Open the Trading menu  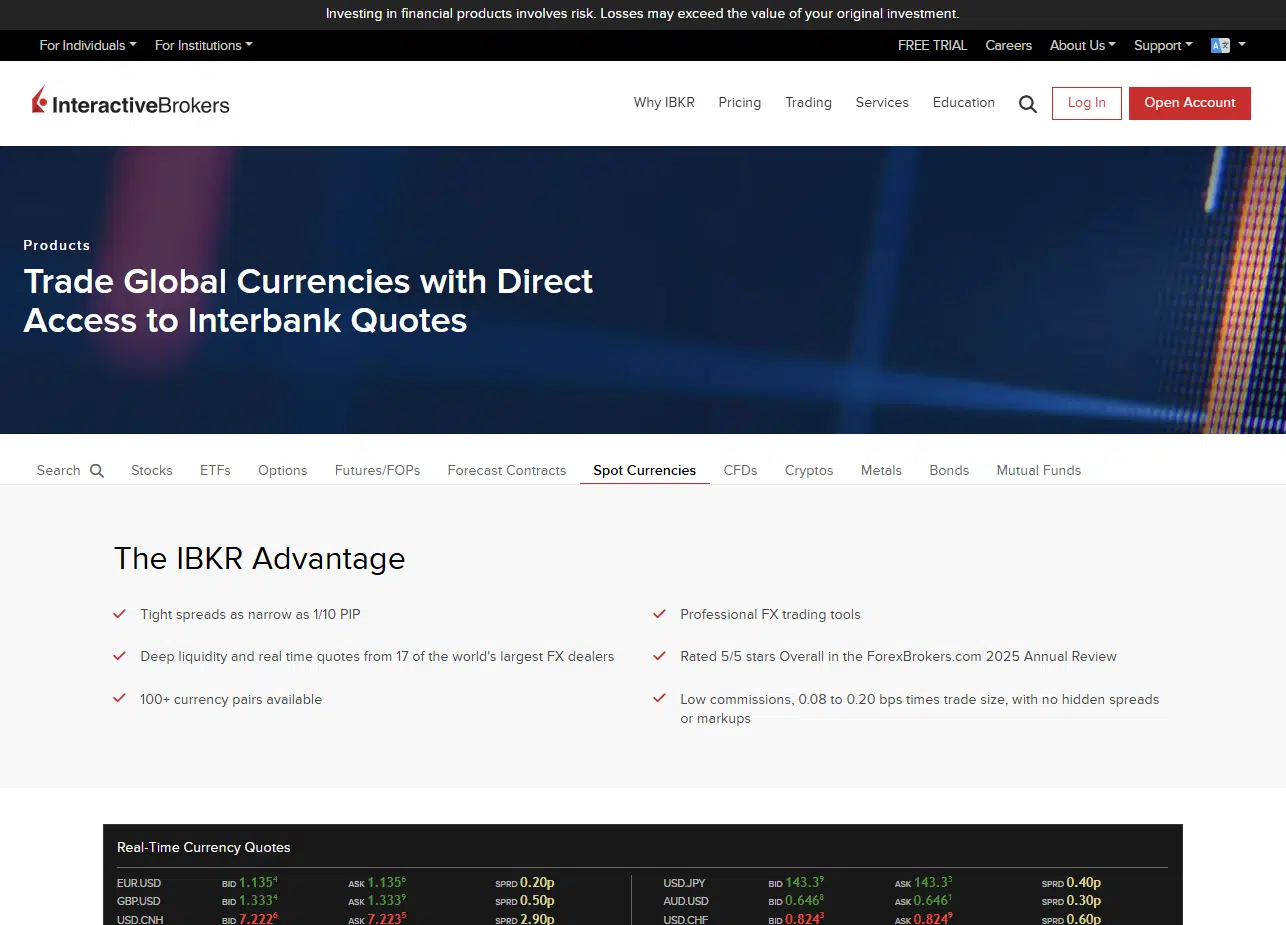click(808, 102)
